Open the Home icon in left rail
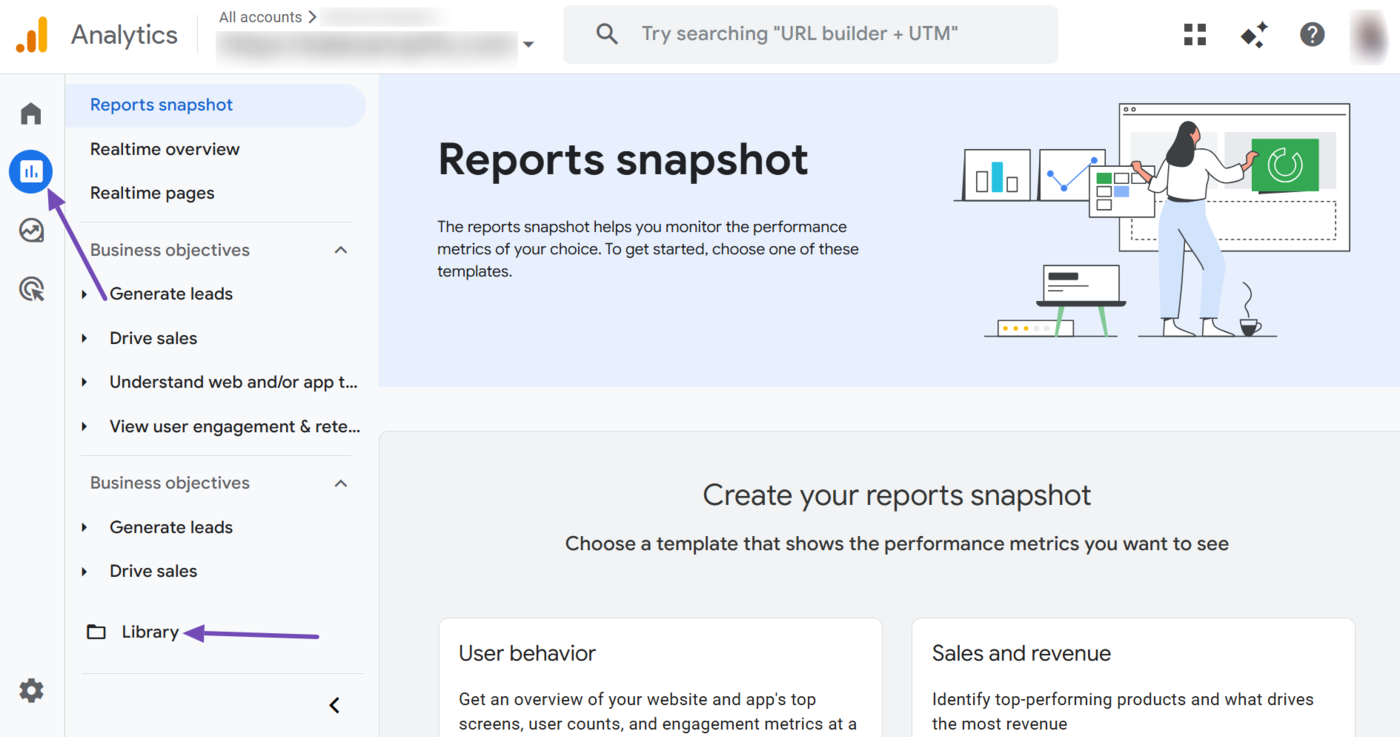1400x737 pixels. click(31, 113)
